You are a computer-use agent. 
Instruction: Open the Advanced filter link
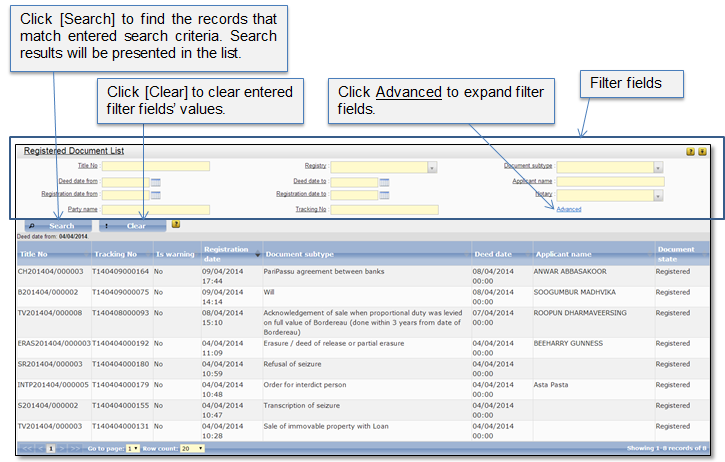(x=568, y=209)
